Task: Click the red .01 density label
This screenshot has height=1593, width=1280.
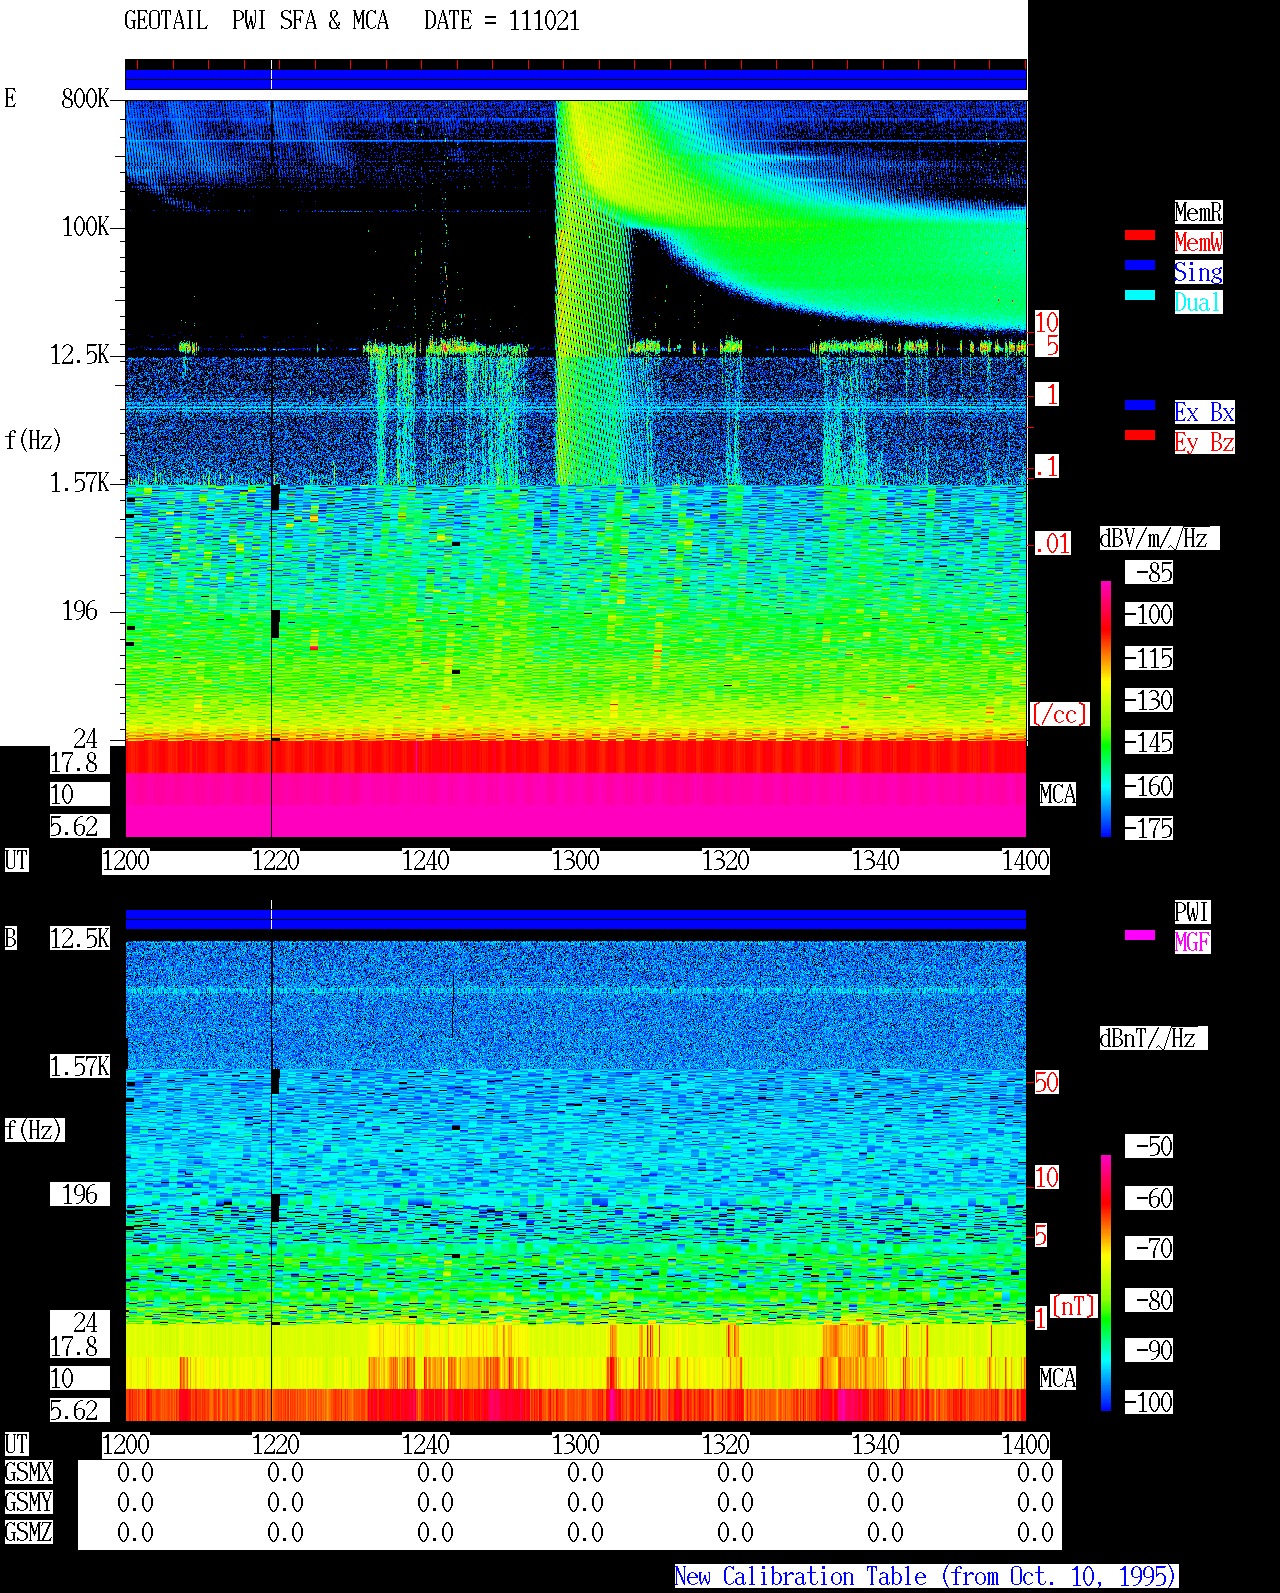Action: [x=1052, y=544]
